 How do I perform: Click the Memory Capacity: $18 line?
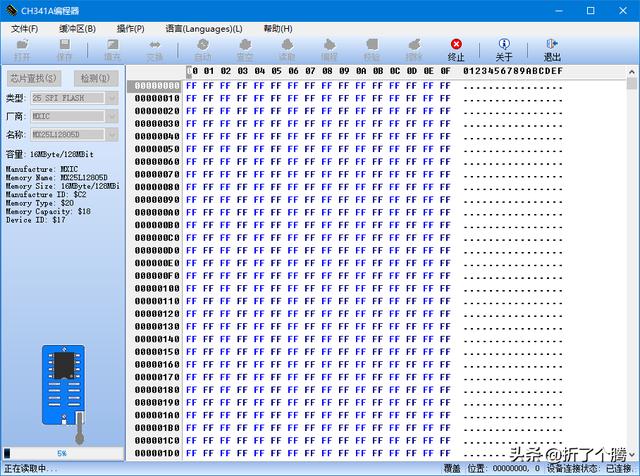coord(48,211)
